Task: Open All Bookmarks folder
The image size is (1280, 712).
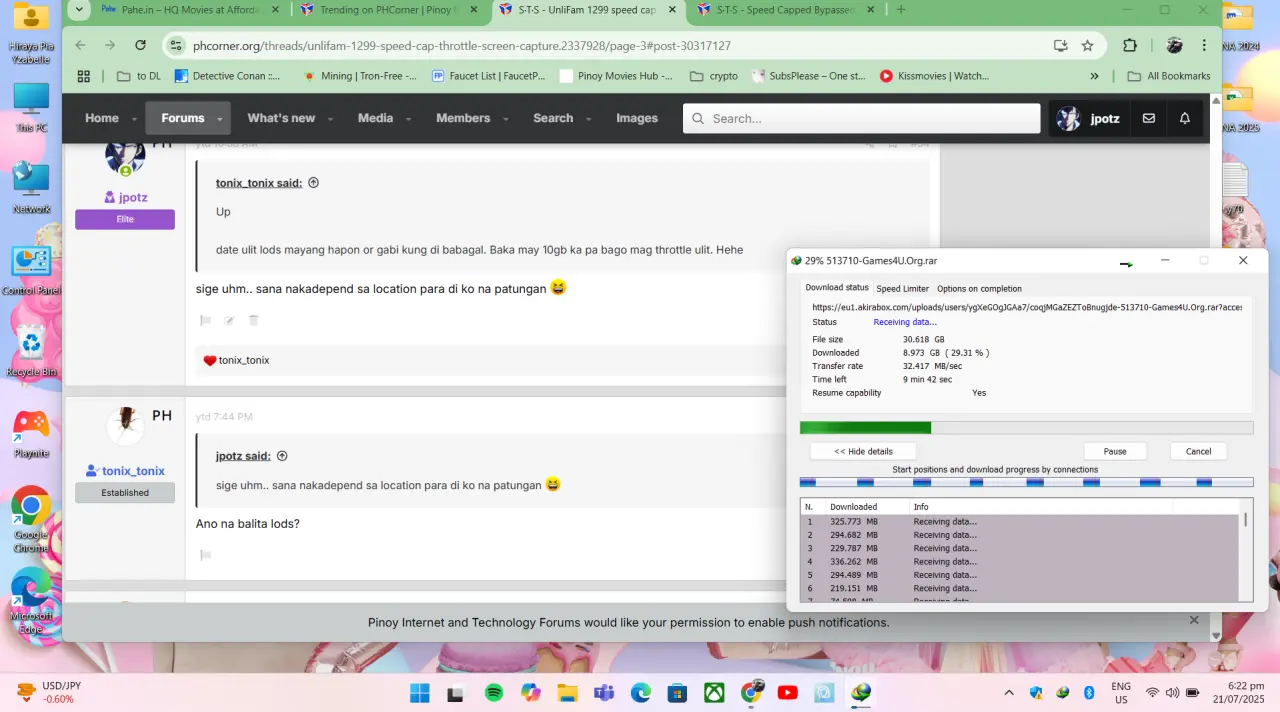Action: (x=1168, y=76)
